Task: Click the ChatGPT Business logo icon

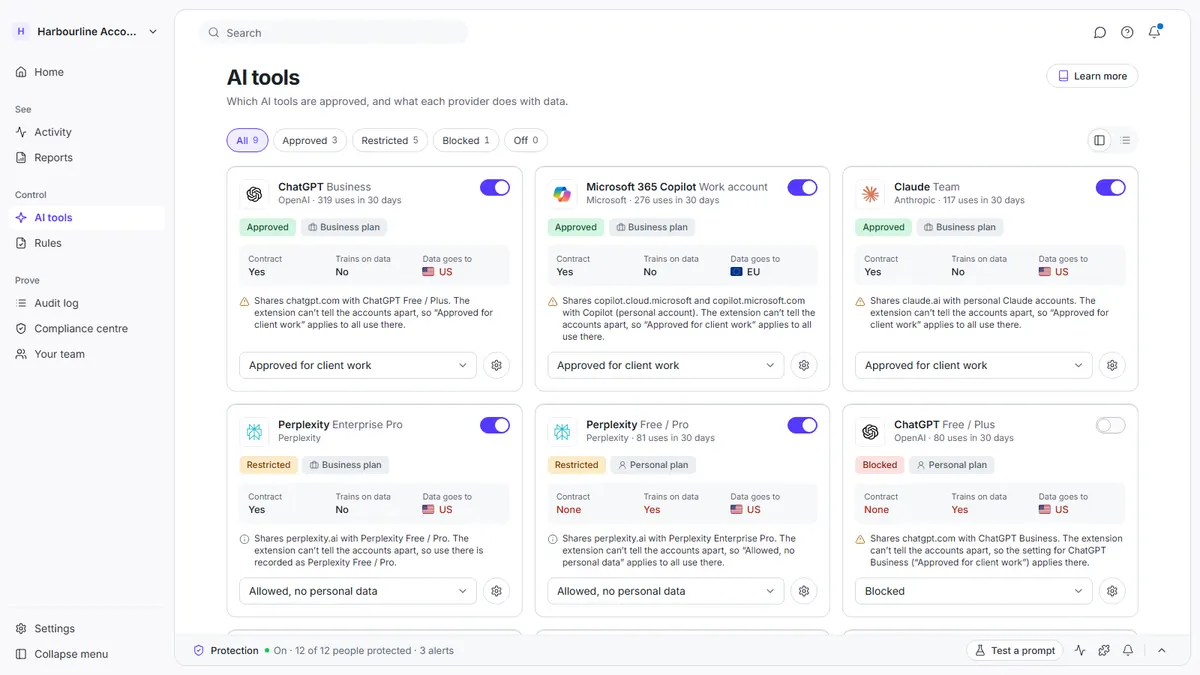Action: 254,194
